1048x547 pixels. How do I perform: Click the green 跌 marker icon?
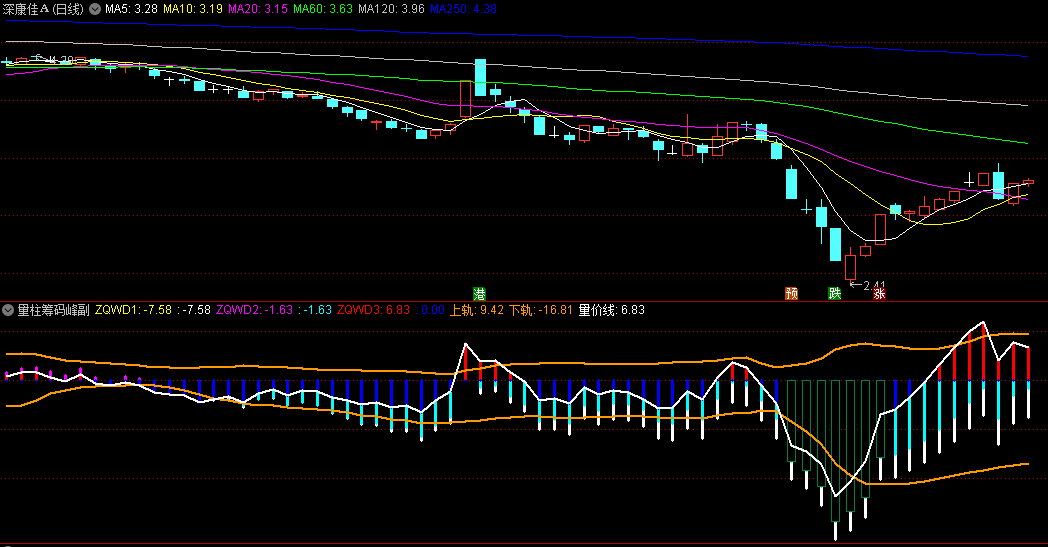[x=835, y=293]
